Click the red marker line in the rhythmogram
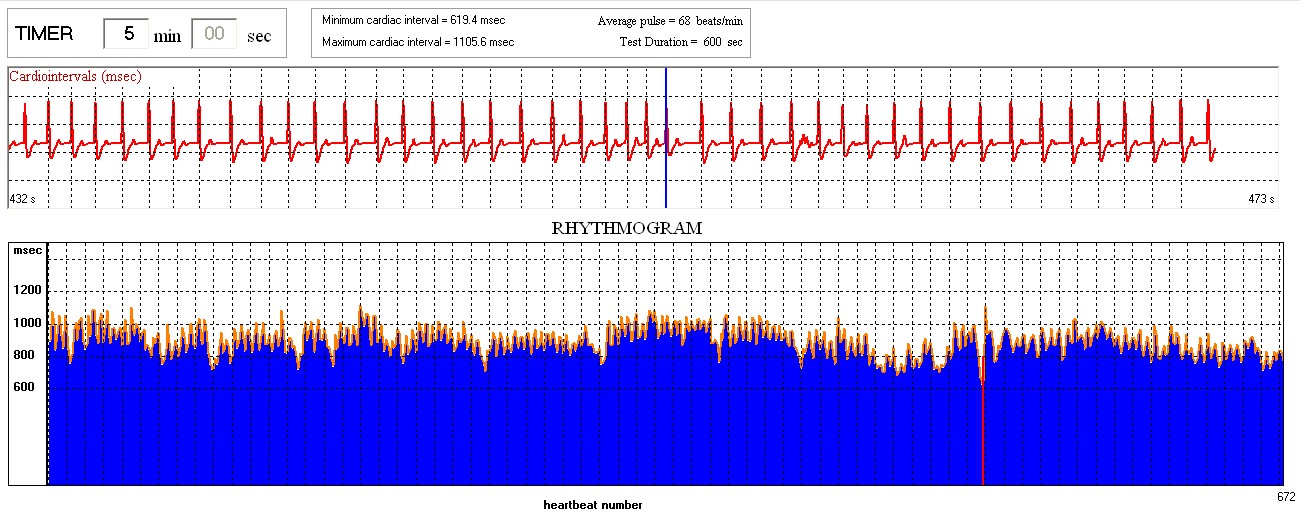 [983, 420]
